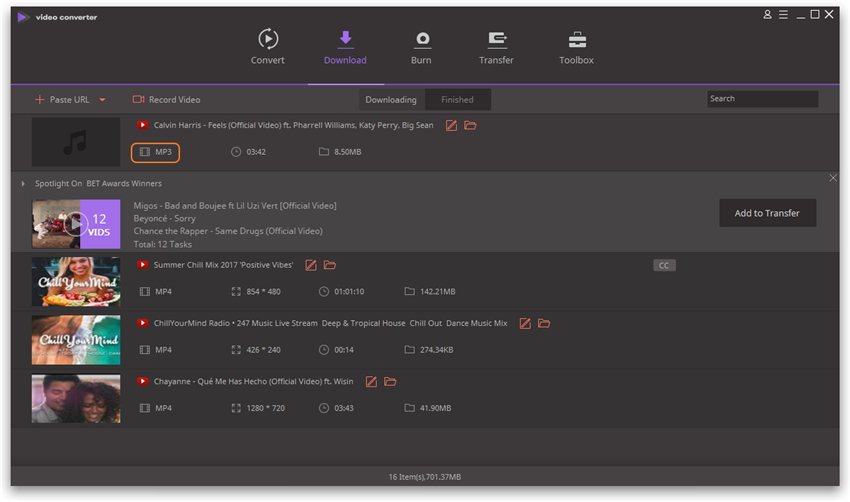The height and width of the screenshot is (502, 850).
Task: Open folder for ChillYourMind Radio stream
Action: 544,324
